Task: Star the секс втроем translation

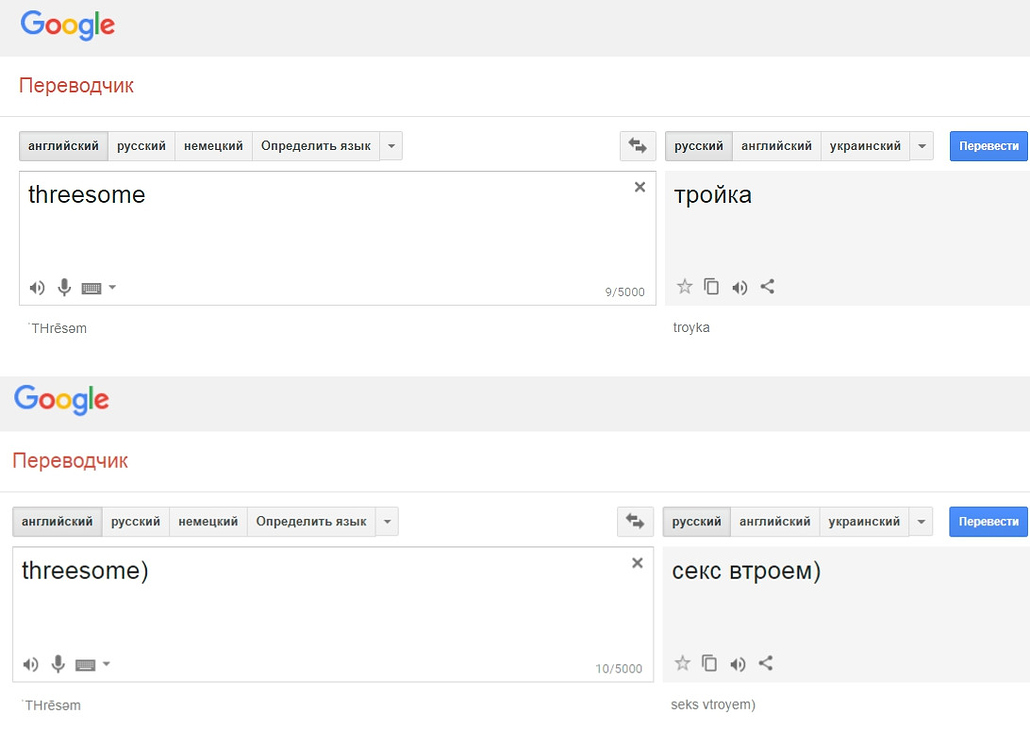Action: tap(683, 663)
